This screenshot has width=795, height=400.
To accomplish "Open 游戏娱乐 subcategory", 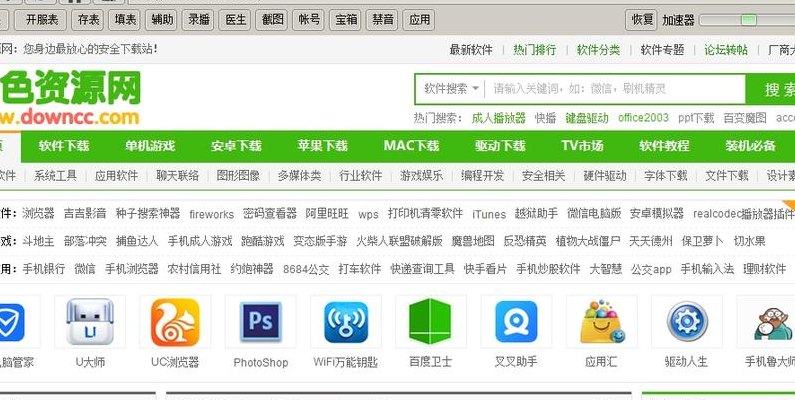I will tap(421, 176).
